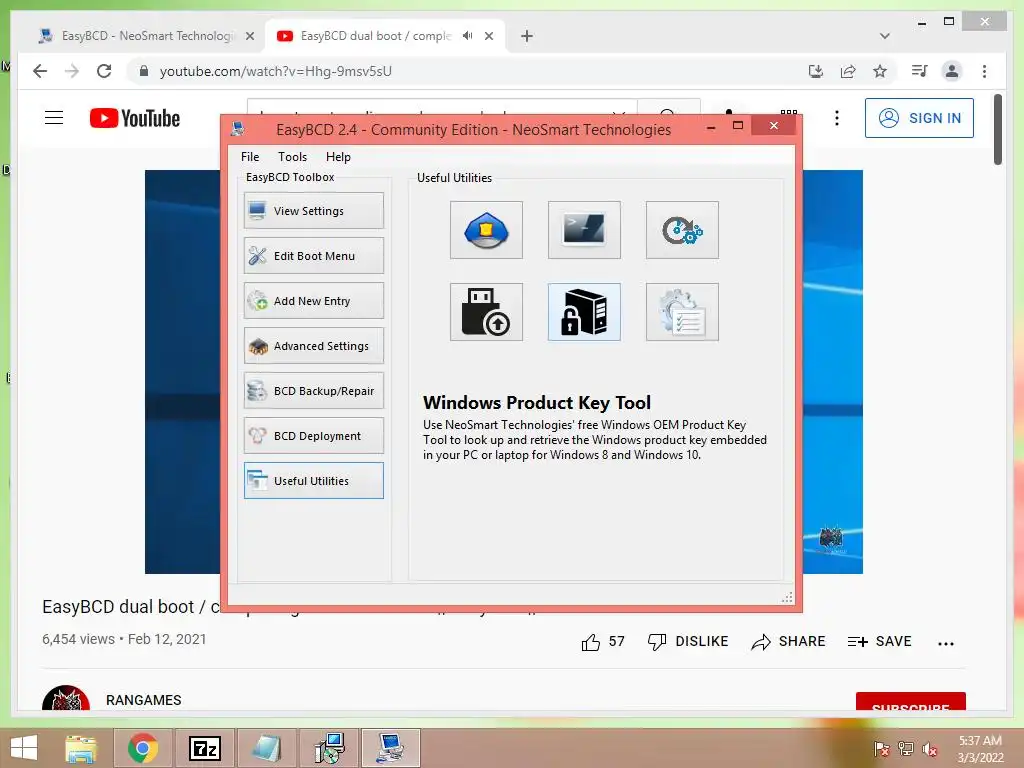Open YouTube settings three-dot menu
Screen dimensions: 1024x768
[837, 118]
